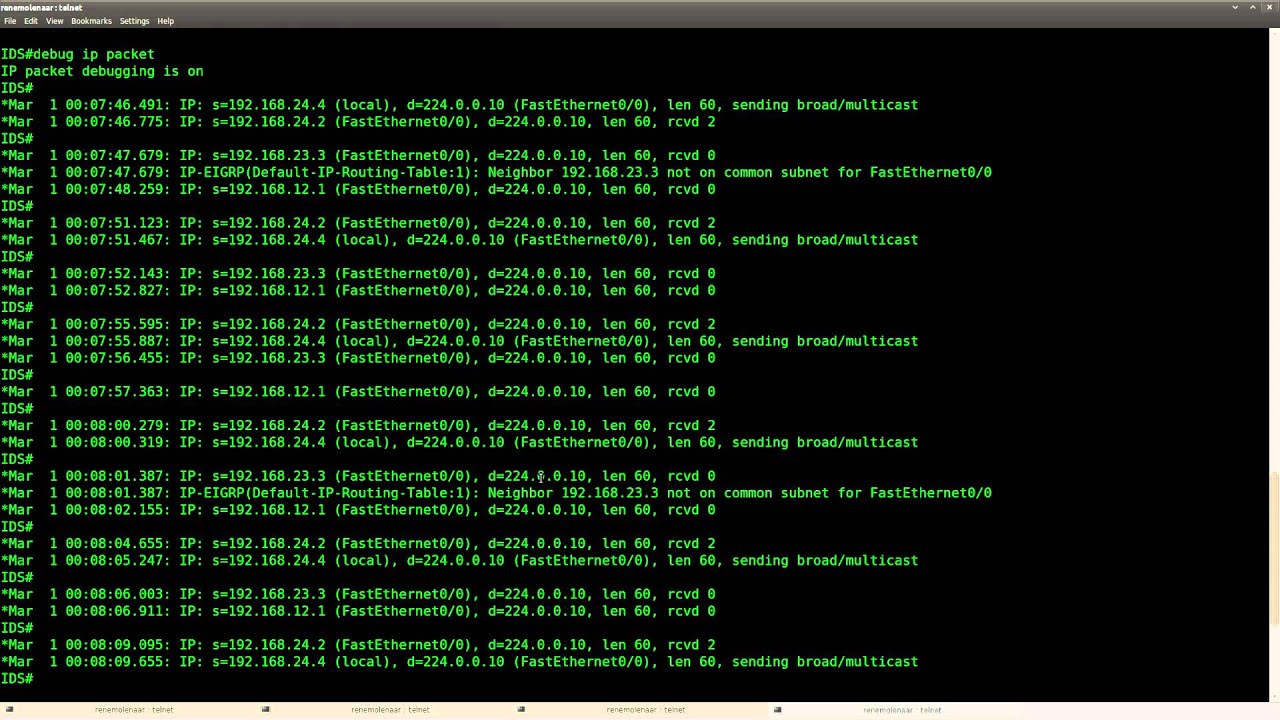This screenshot has width=1280, height=720.
Task: Click the log line timestamped 00:08:04.655
Action: [358, 544]
